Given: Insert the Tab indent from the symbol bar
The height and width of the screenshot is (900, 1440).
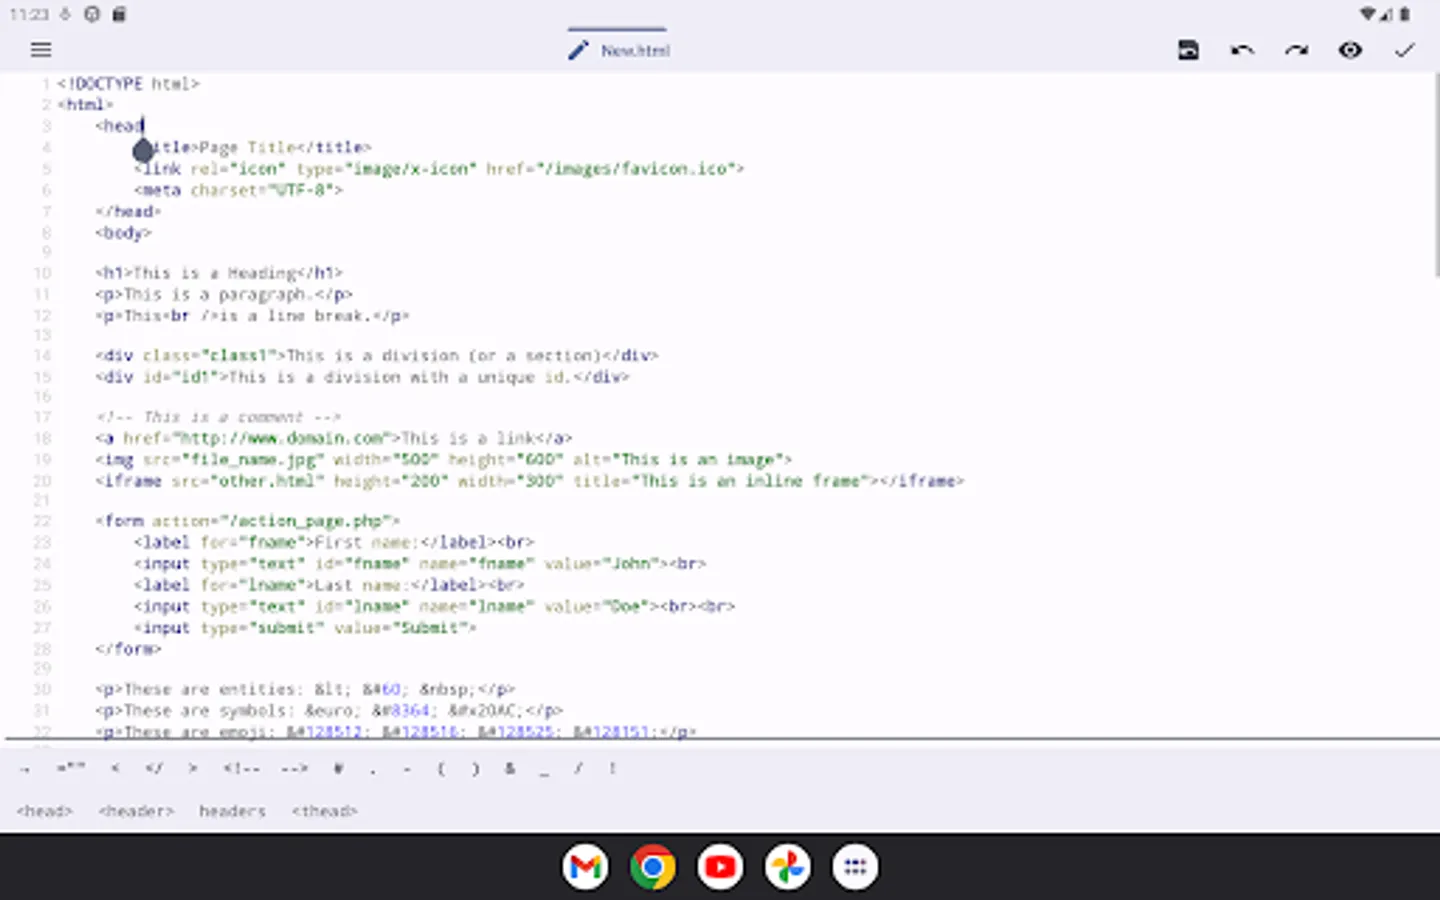Looking at the screenshot, I should tap(22, 768).
